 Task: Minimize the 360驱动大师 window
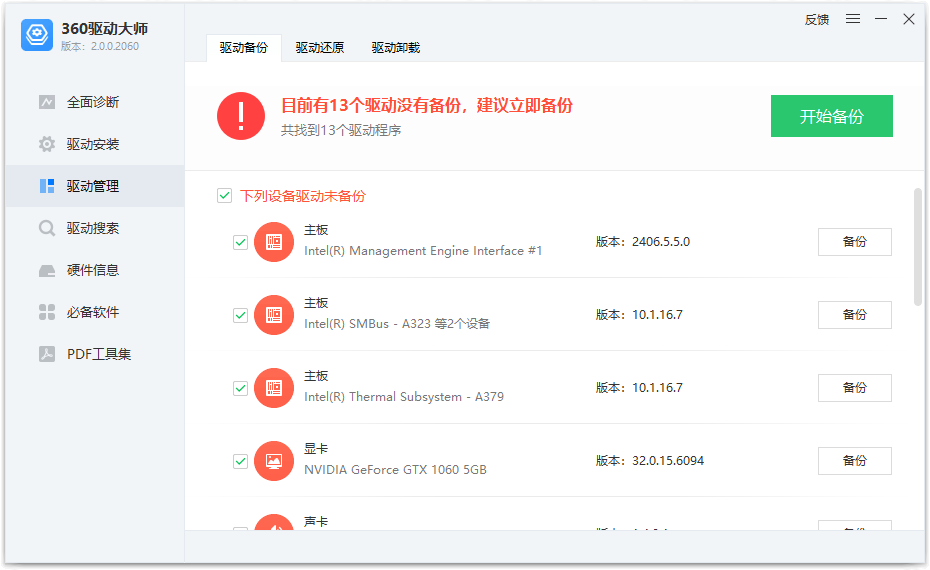click(x=881, y=19)
